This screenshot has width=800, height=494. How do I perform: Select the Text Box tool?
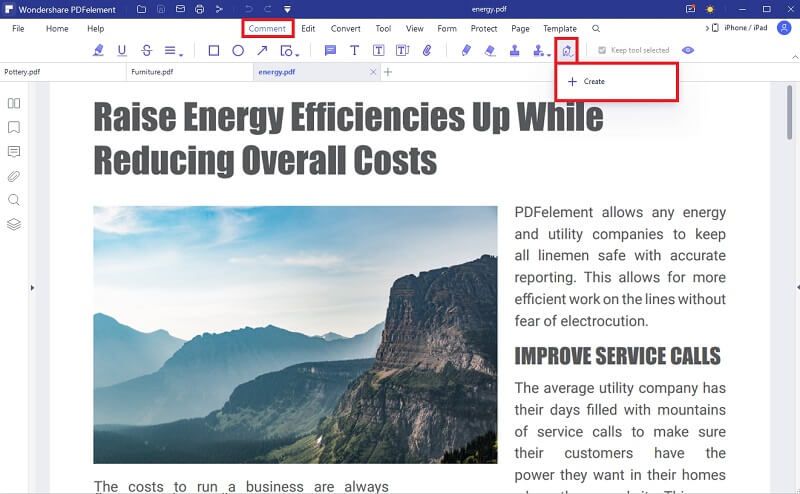coord(378,50)
